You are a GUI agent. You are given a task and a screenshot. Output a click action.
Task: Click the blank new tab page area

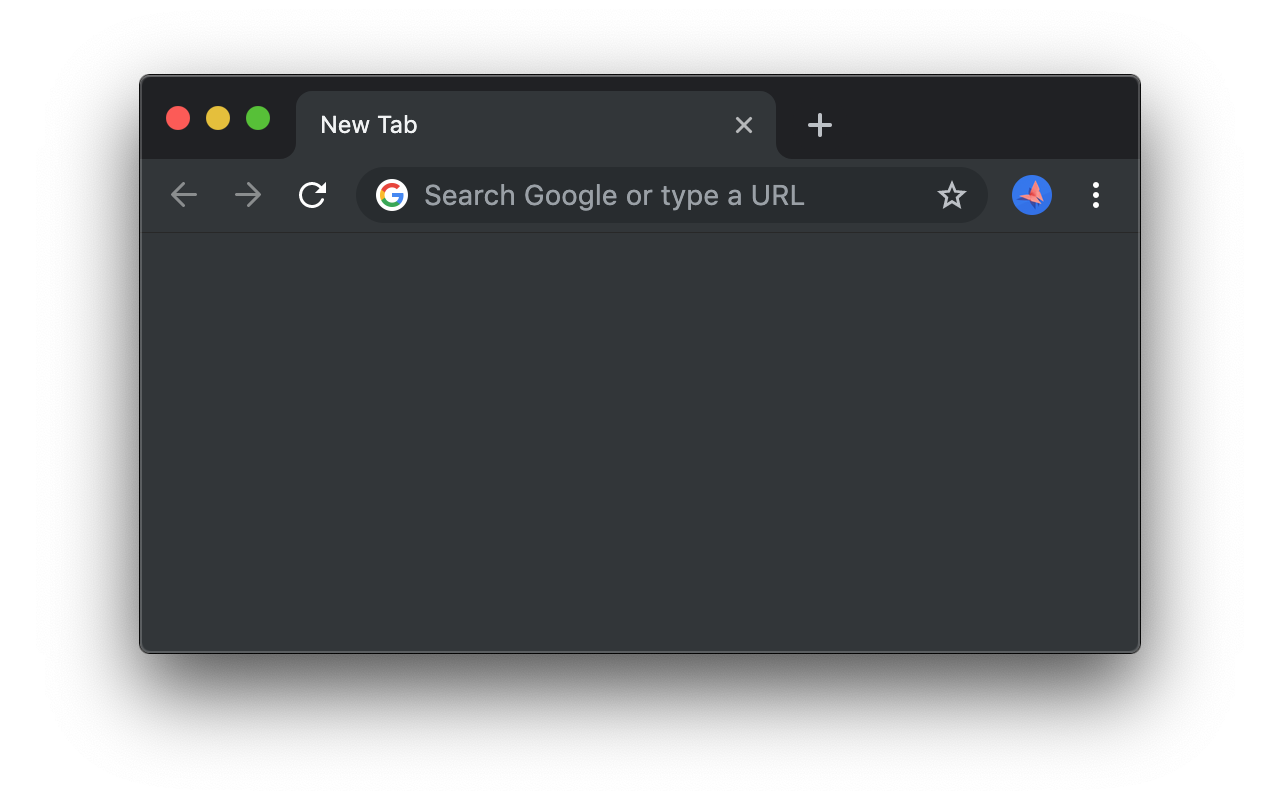click(x=640, y=440)
